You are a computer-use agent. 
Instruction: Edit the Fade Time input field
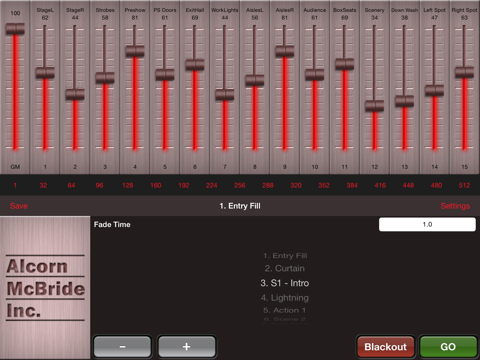pos(427,224)
